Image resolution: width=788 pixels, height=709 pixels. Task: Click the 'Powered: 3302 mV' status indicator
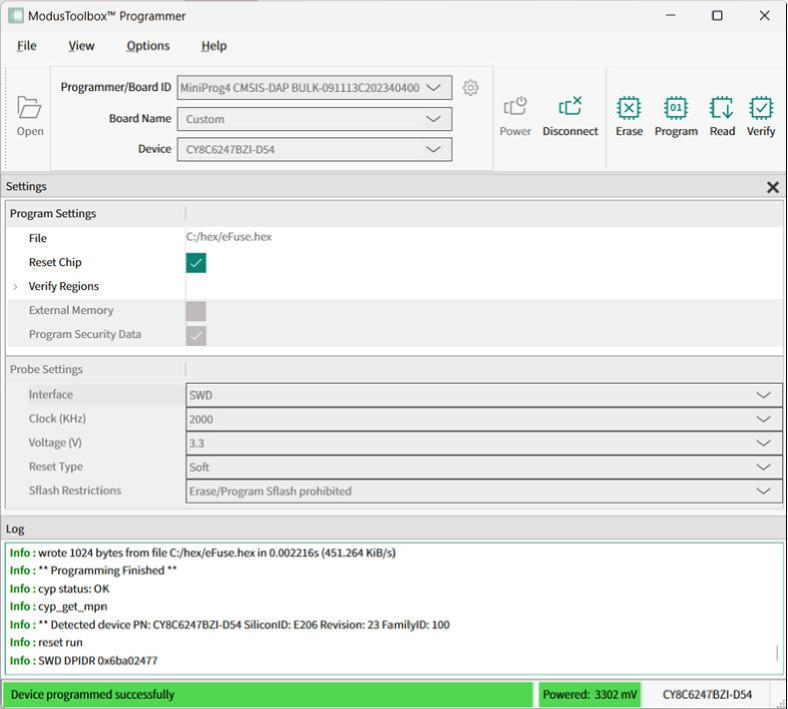click(589, 694)
